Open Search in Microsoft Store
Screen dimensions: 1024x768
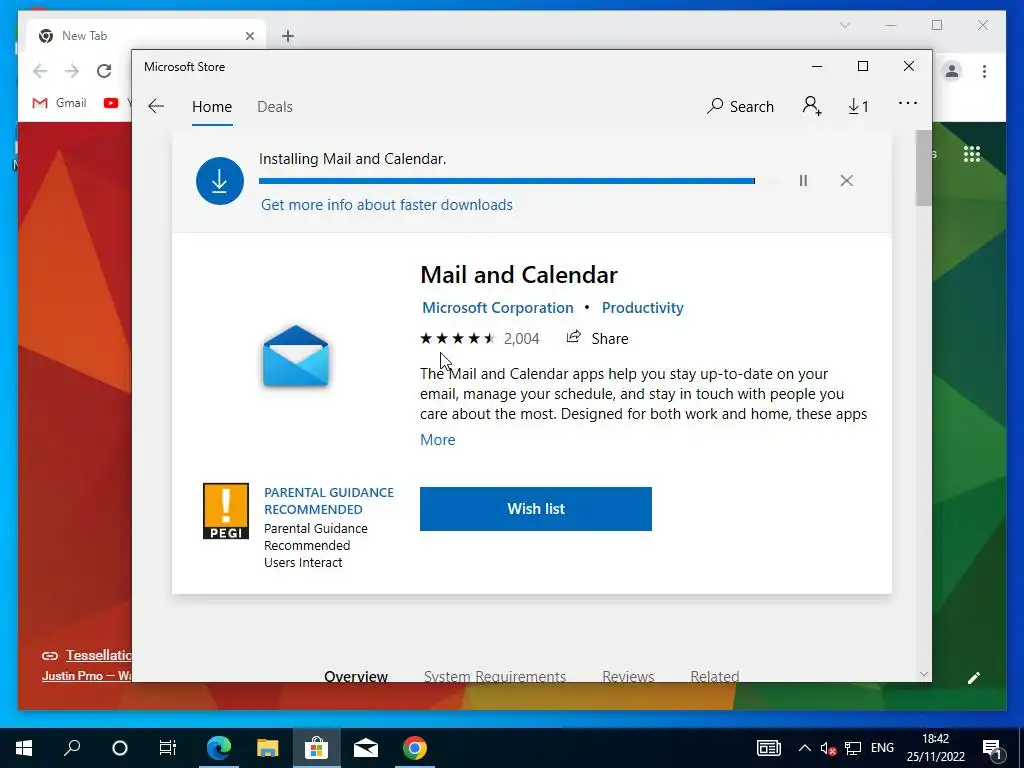pyautogui.click(x=741, y=106)
